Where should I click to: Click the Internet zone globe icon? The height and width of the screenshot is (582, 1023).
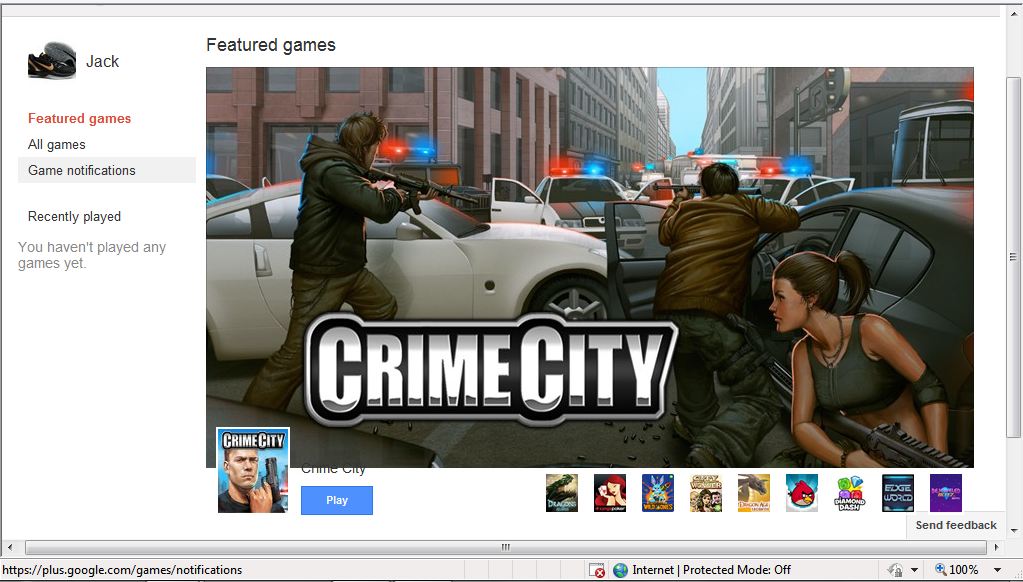coord(620,570)
